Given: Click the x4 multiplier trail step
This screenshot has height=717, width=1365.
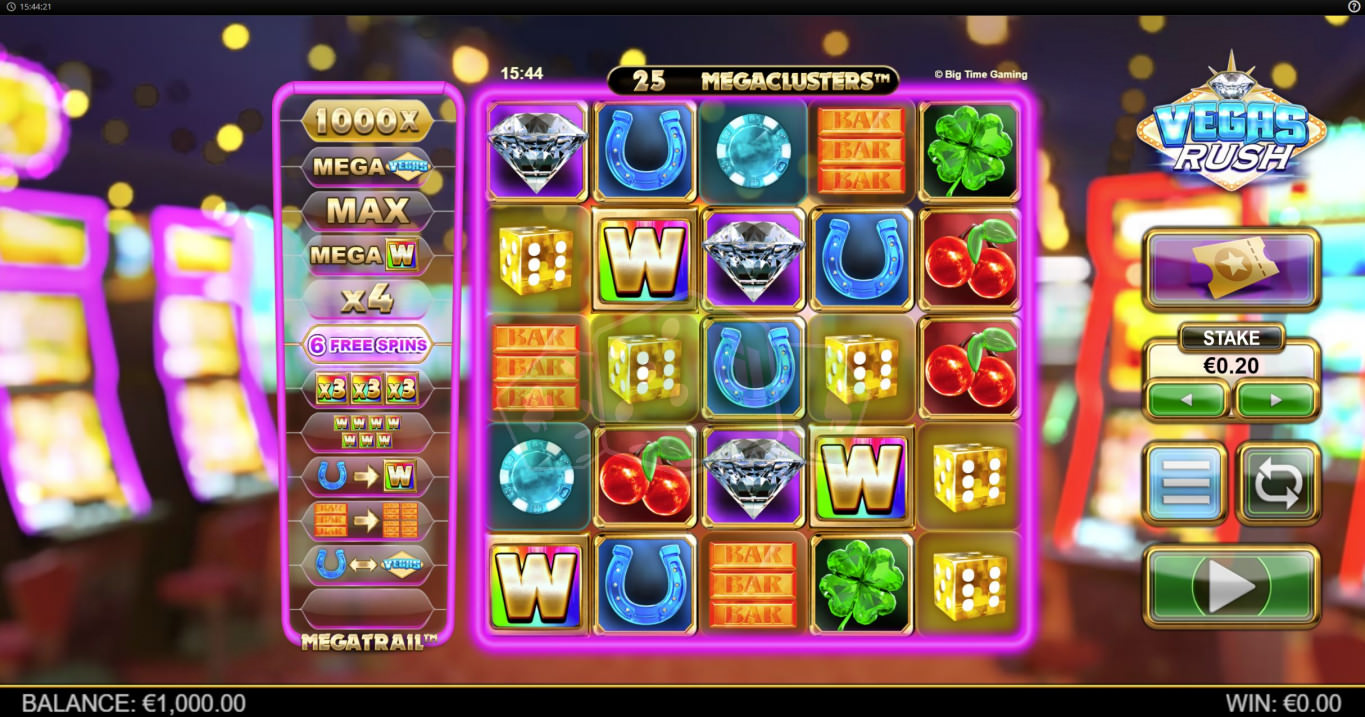Looking at the screenshot, I should (368, 299).
